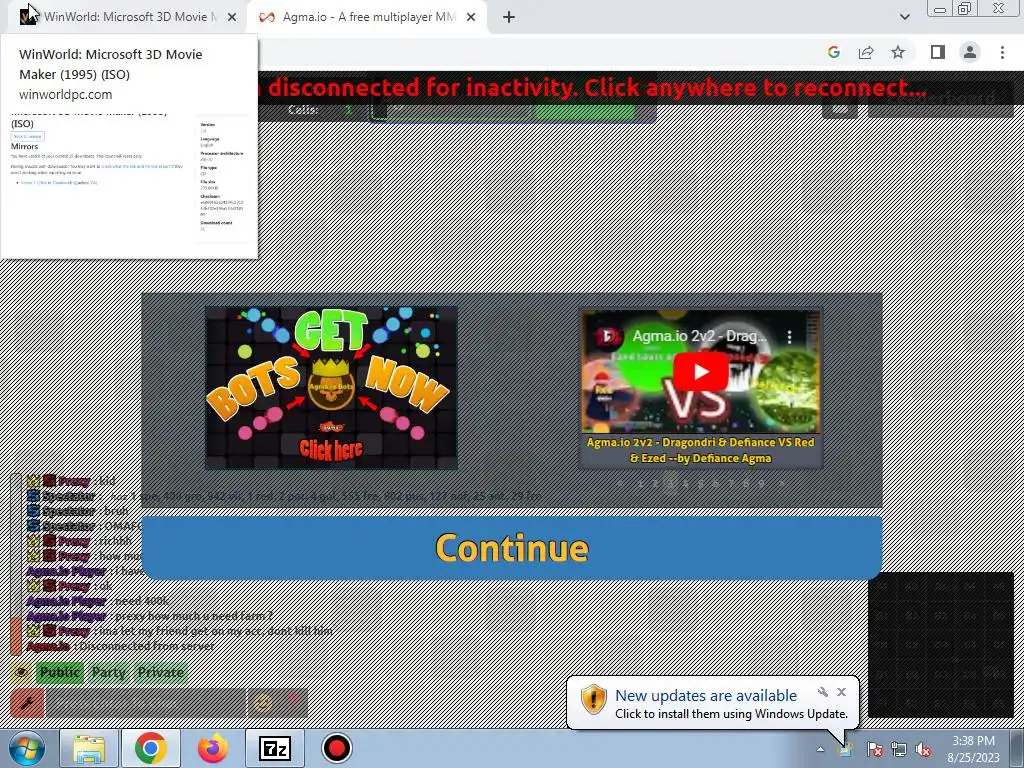This screenshot has width=1024, height=768.
Task: Open the Dragondri & Defiance video title
Action: [701, 450]
